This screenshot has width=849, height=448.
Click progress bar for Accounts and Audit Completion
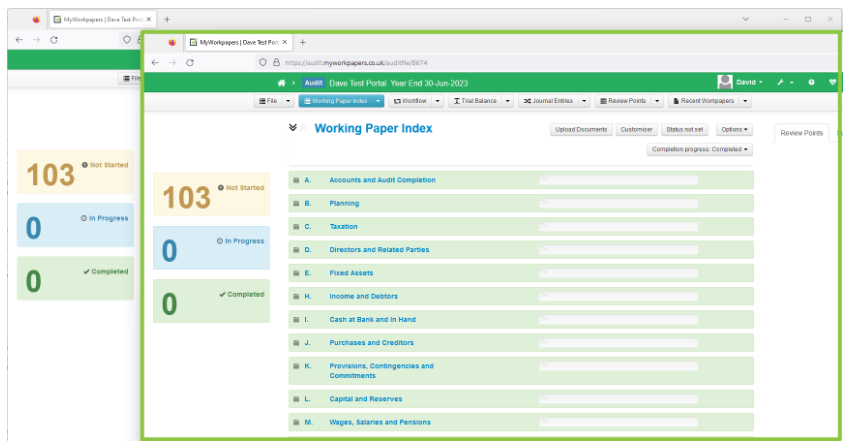tap(618, 180)
